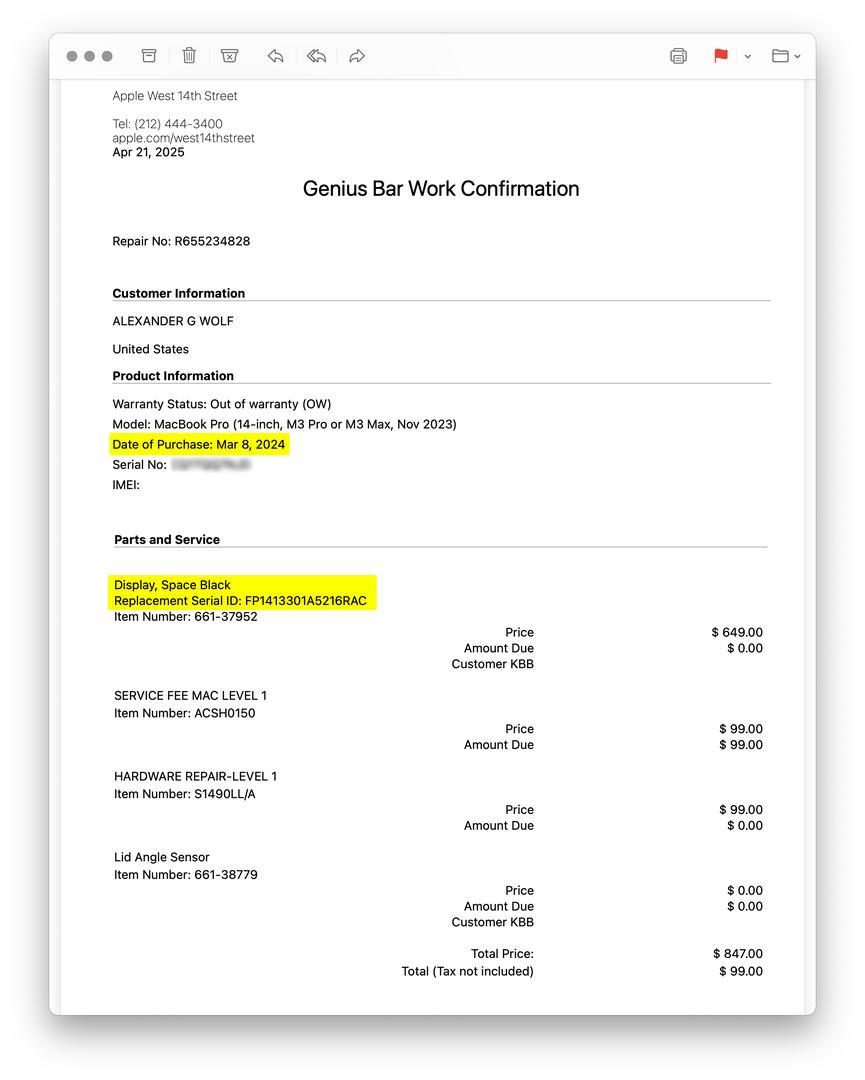Click the HARDWARE REPAIR-LEVEL 1 line
The width and height of the screenshot is (865, 1080).
coord(196,776)
